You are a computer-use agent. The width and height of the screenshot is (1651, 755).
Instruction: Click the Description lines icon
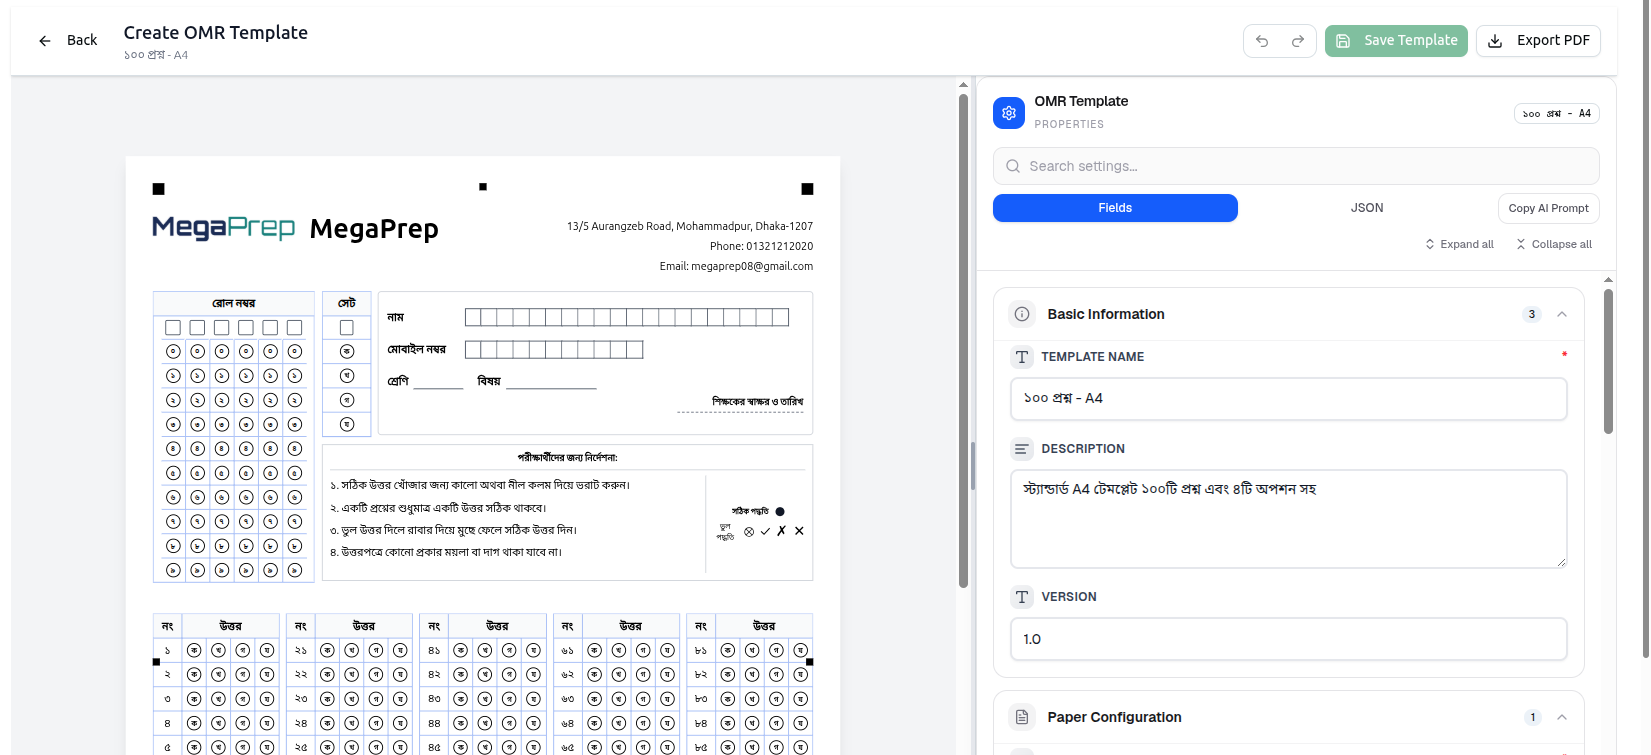point(1022,449)
